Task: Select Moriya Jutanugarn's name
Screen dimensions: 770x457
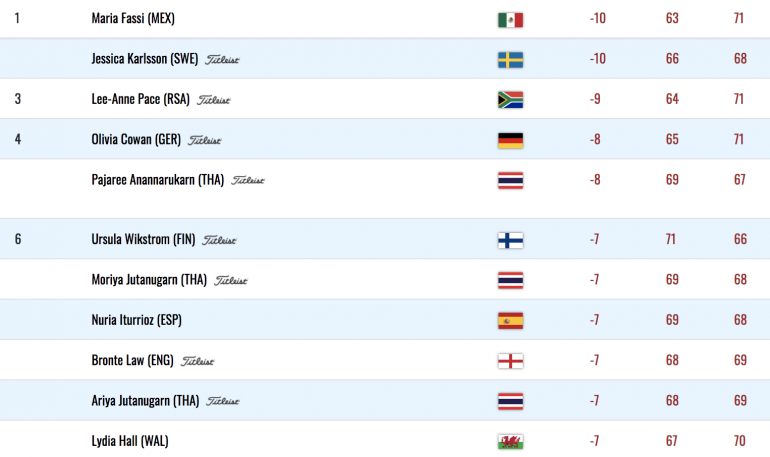Action: [x=149, y=280]
